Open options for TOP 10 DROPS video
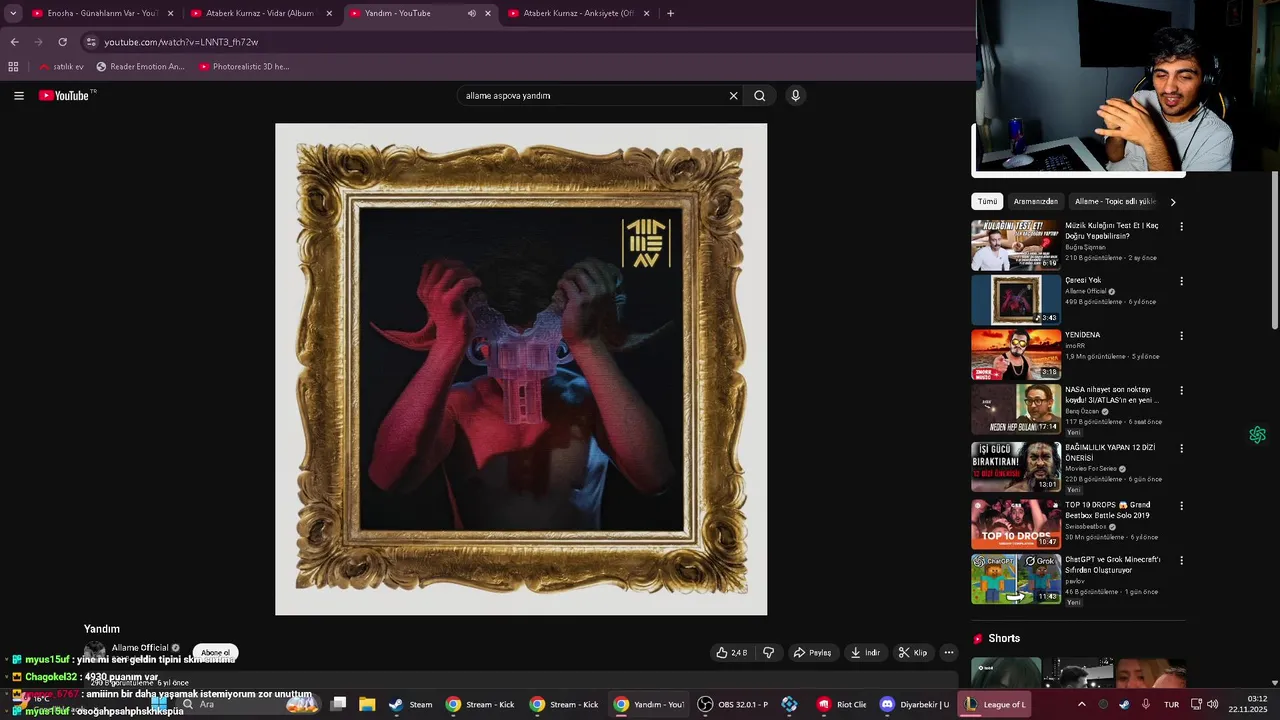Viewport: 1280px width, 720px height. point(1181,506)
